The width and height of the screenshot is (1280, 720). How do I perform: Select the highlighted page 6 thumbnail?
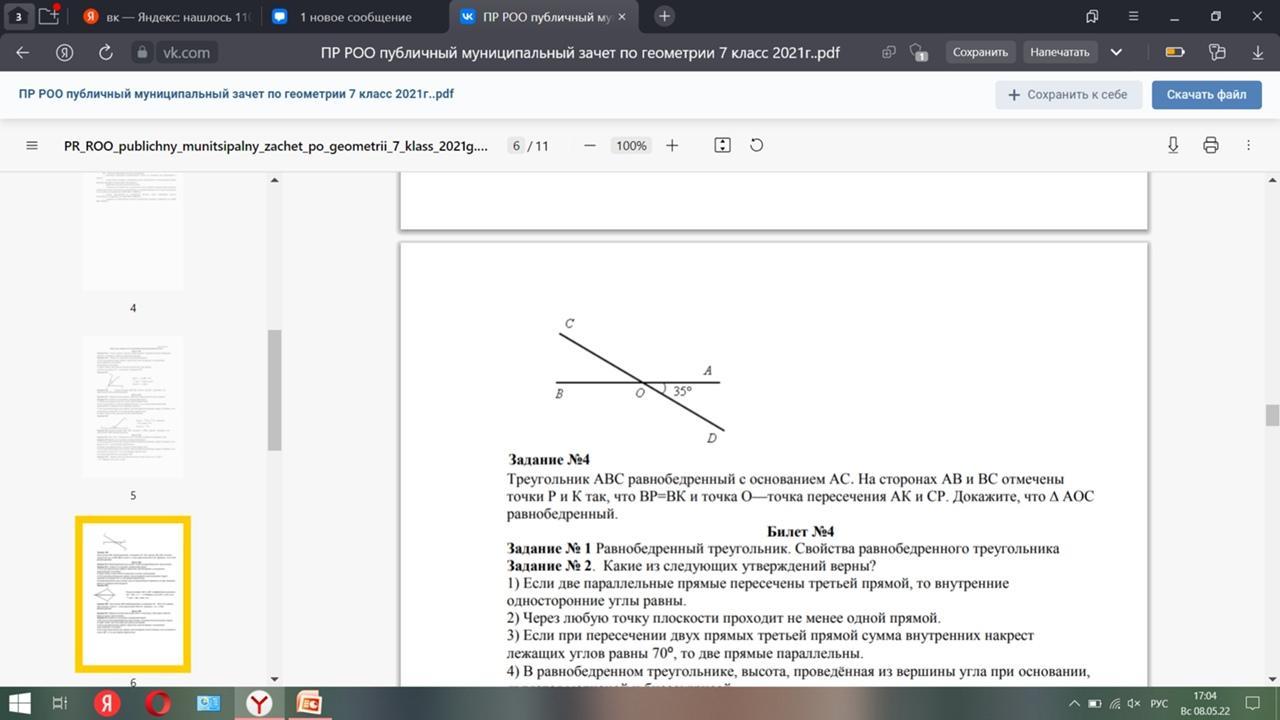pos(133,594)
